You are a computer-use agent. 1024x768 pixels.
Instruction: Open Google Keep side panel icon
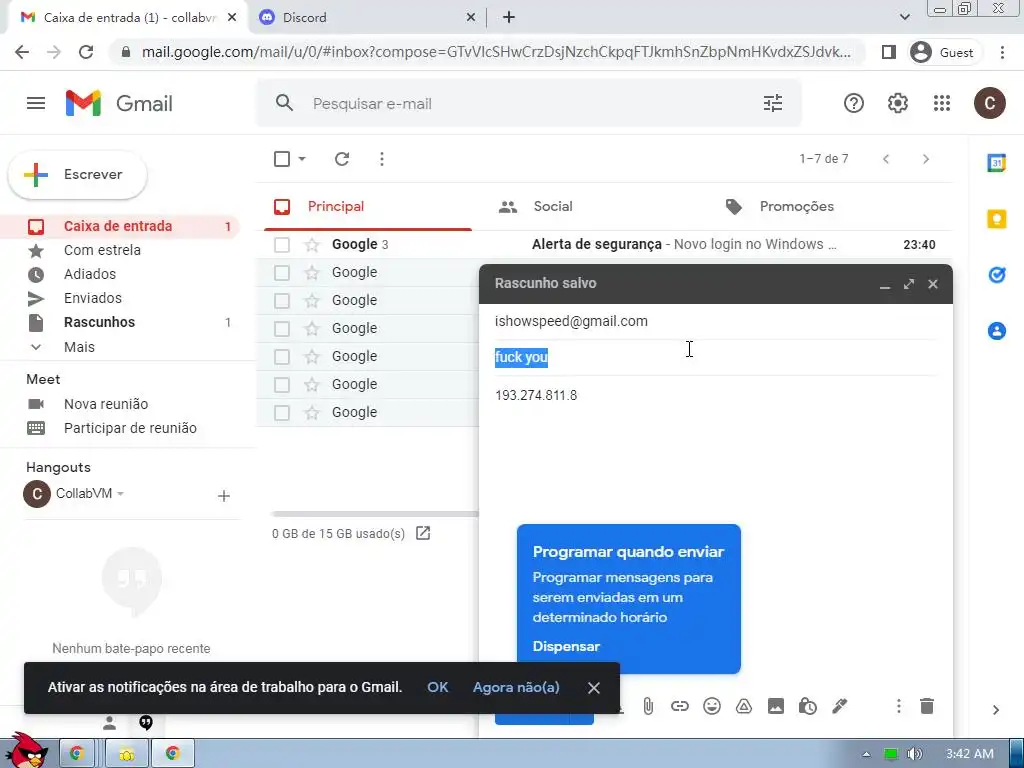[997, 219]
